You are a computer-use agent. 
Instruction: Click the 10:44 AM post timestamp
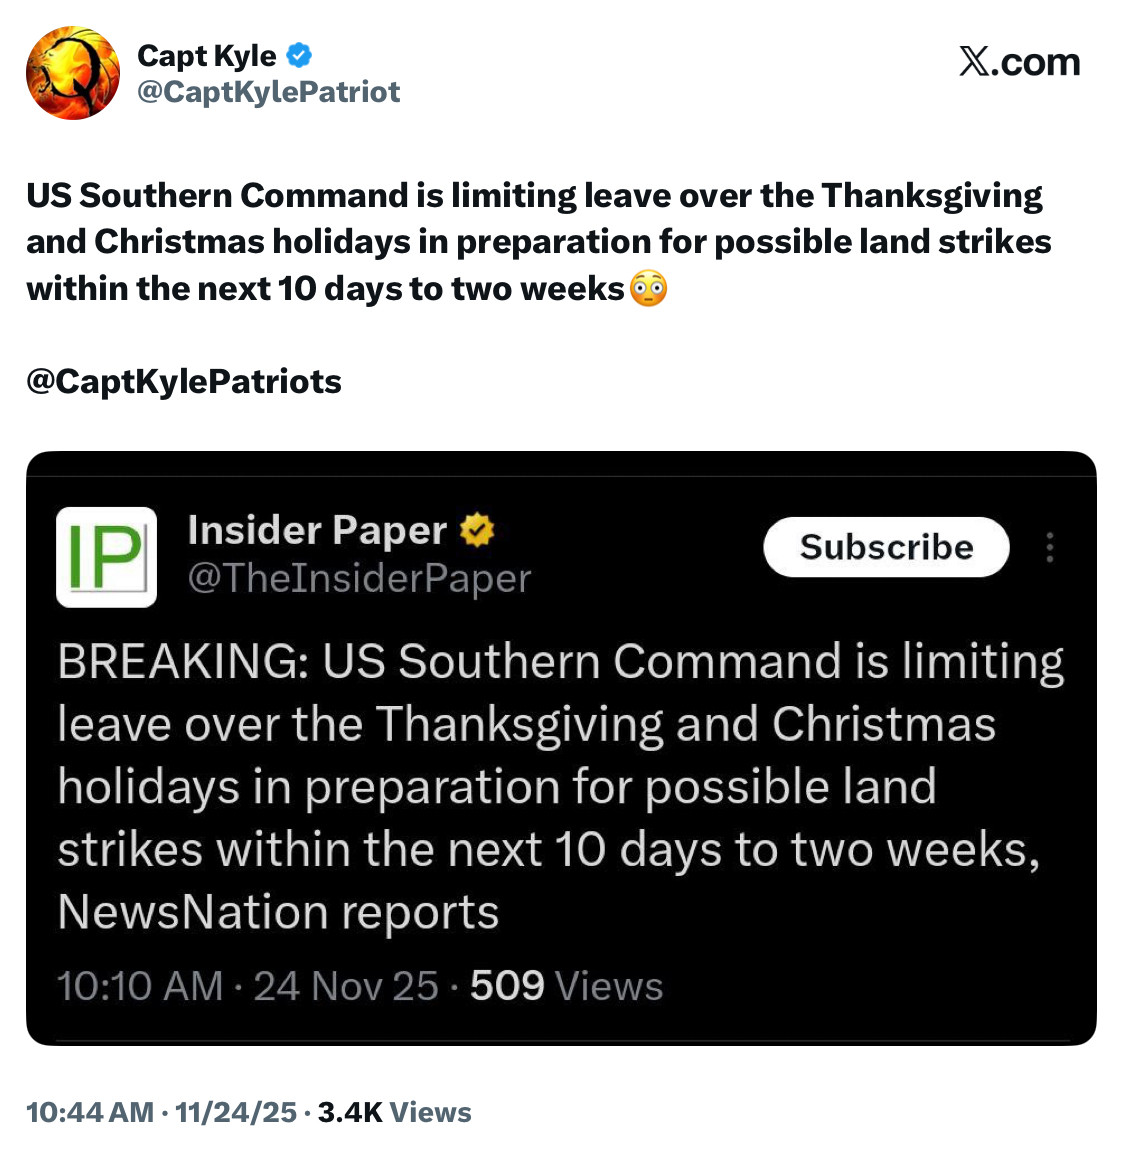(90, 1112)
